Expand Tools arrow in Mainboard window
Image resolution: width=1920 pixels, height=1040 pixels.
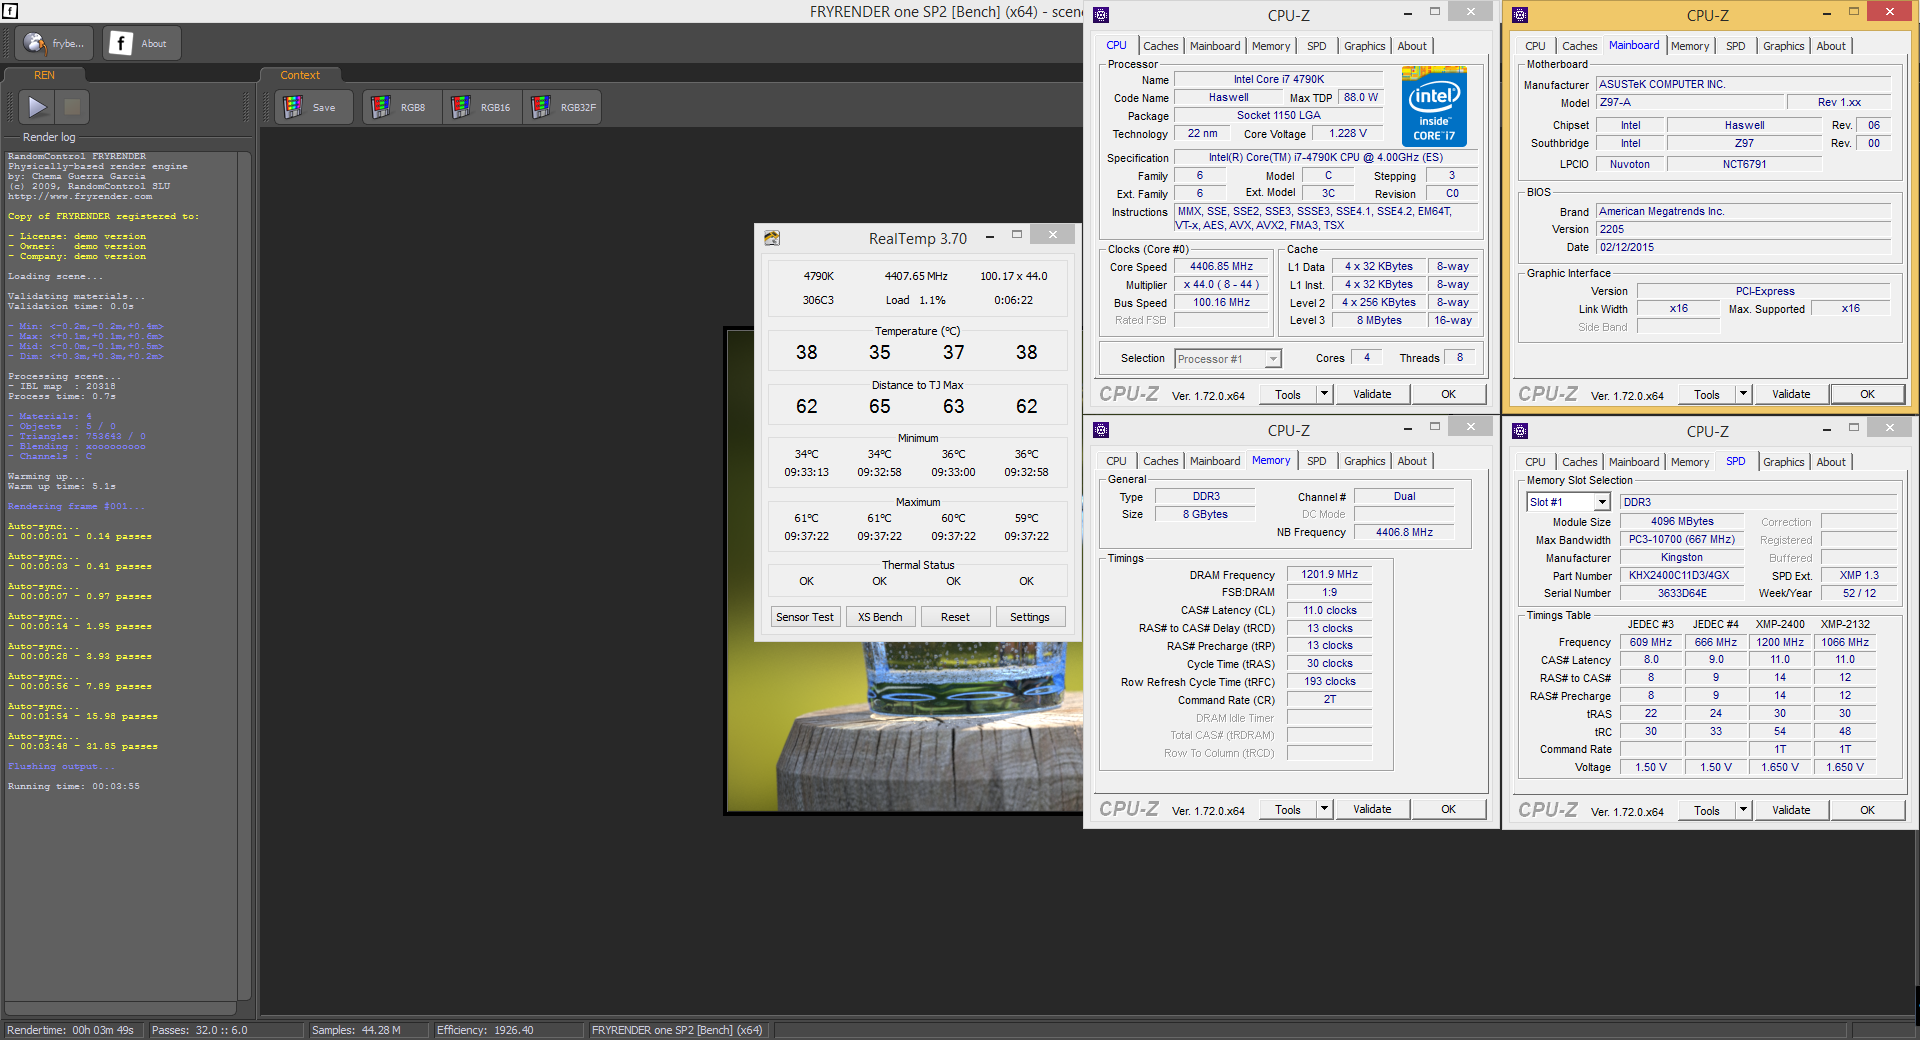coord(1744,394)
